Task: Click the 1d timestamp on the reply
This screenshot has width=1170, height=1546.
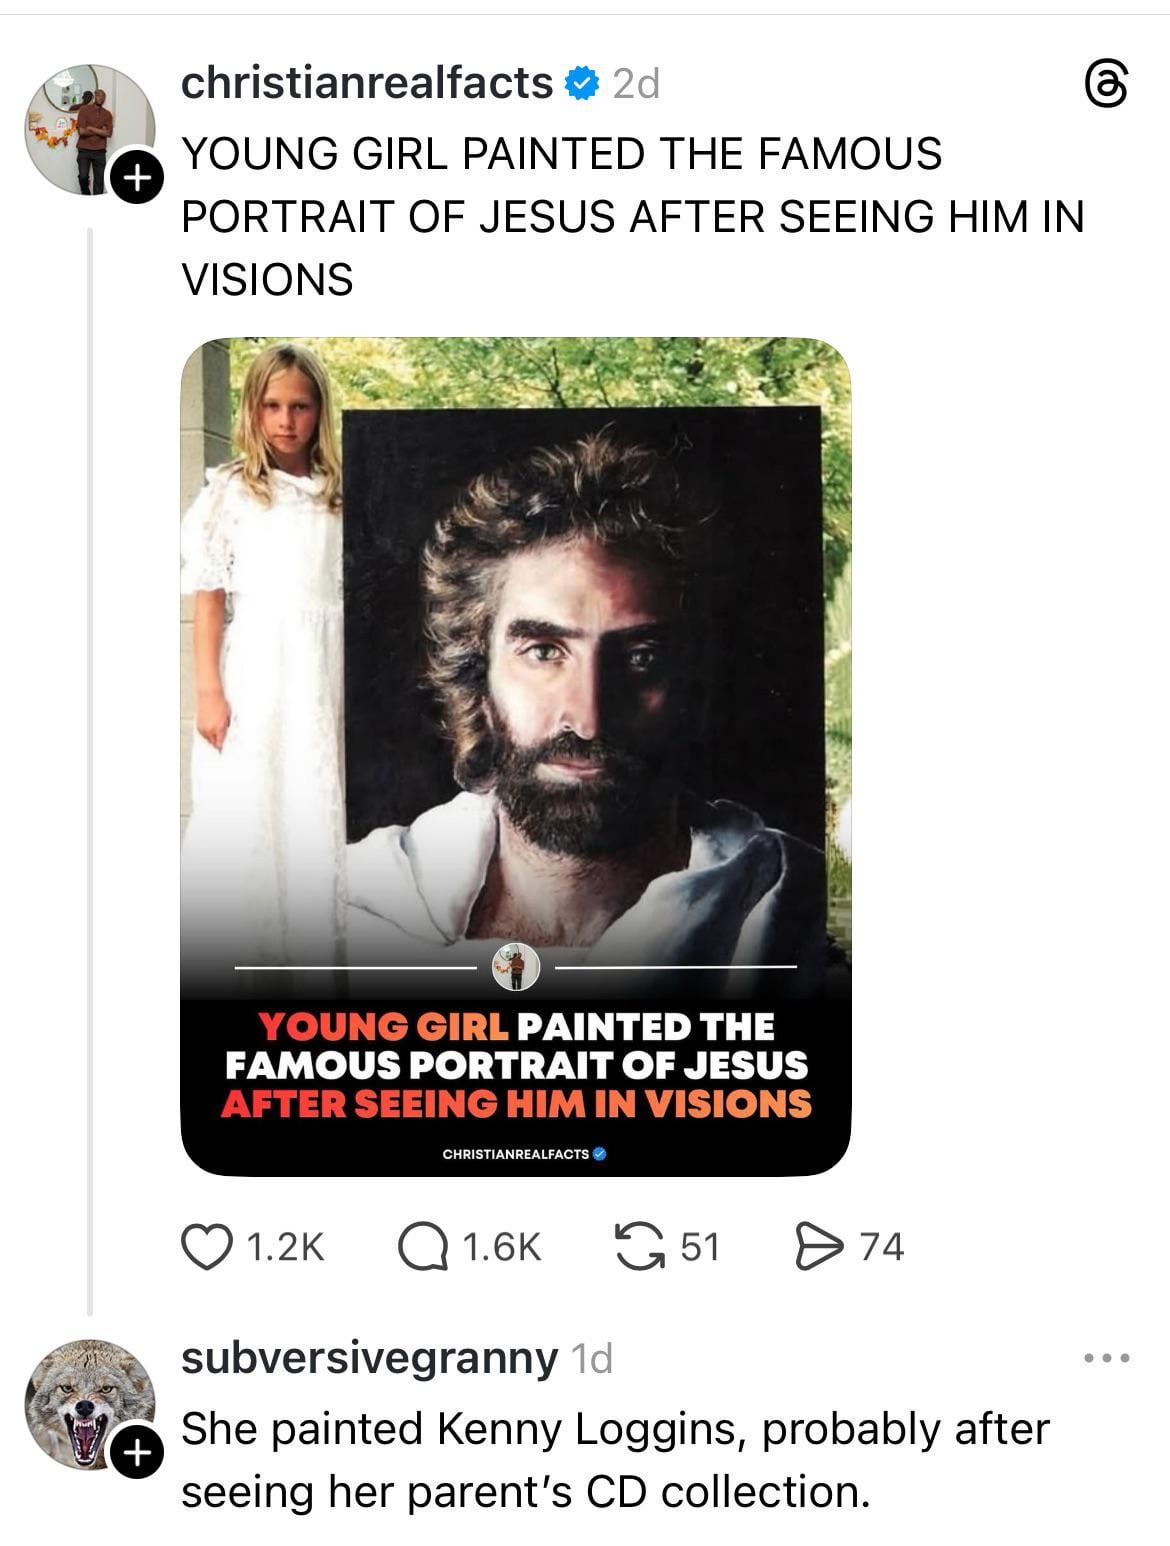Action: tap(590, 1359)
